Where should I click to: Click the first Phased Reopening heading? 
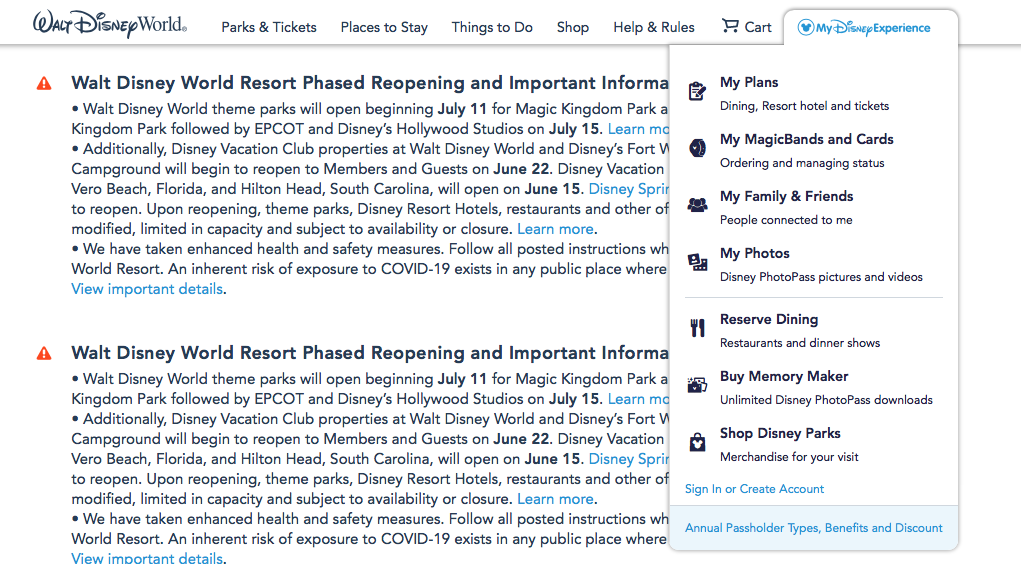coord(370,83)
